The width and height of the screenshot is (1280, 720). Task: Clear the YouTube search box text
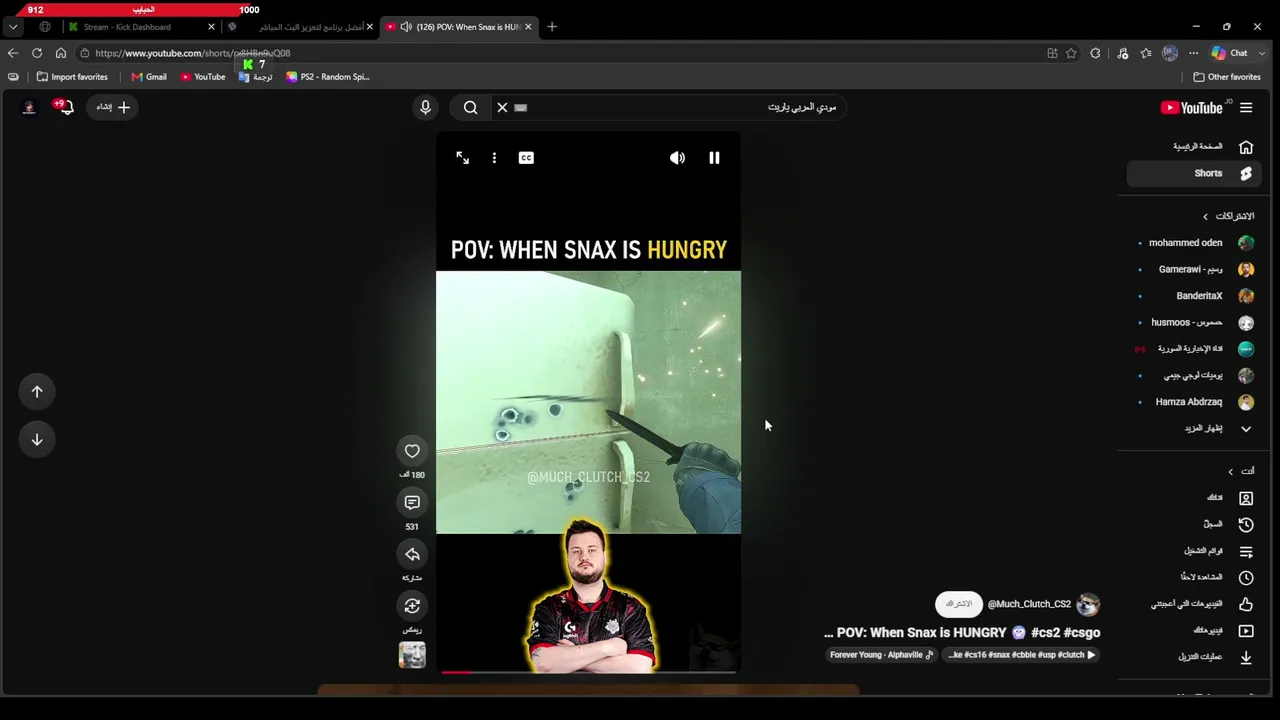pyautogui.click(x=502, y=107)
